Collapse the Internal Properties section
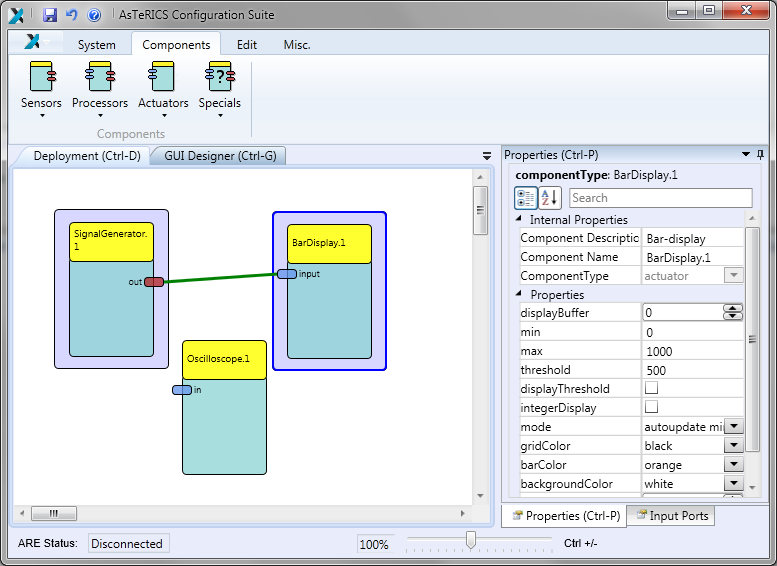 519,219
